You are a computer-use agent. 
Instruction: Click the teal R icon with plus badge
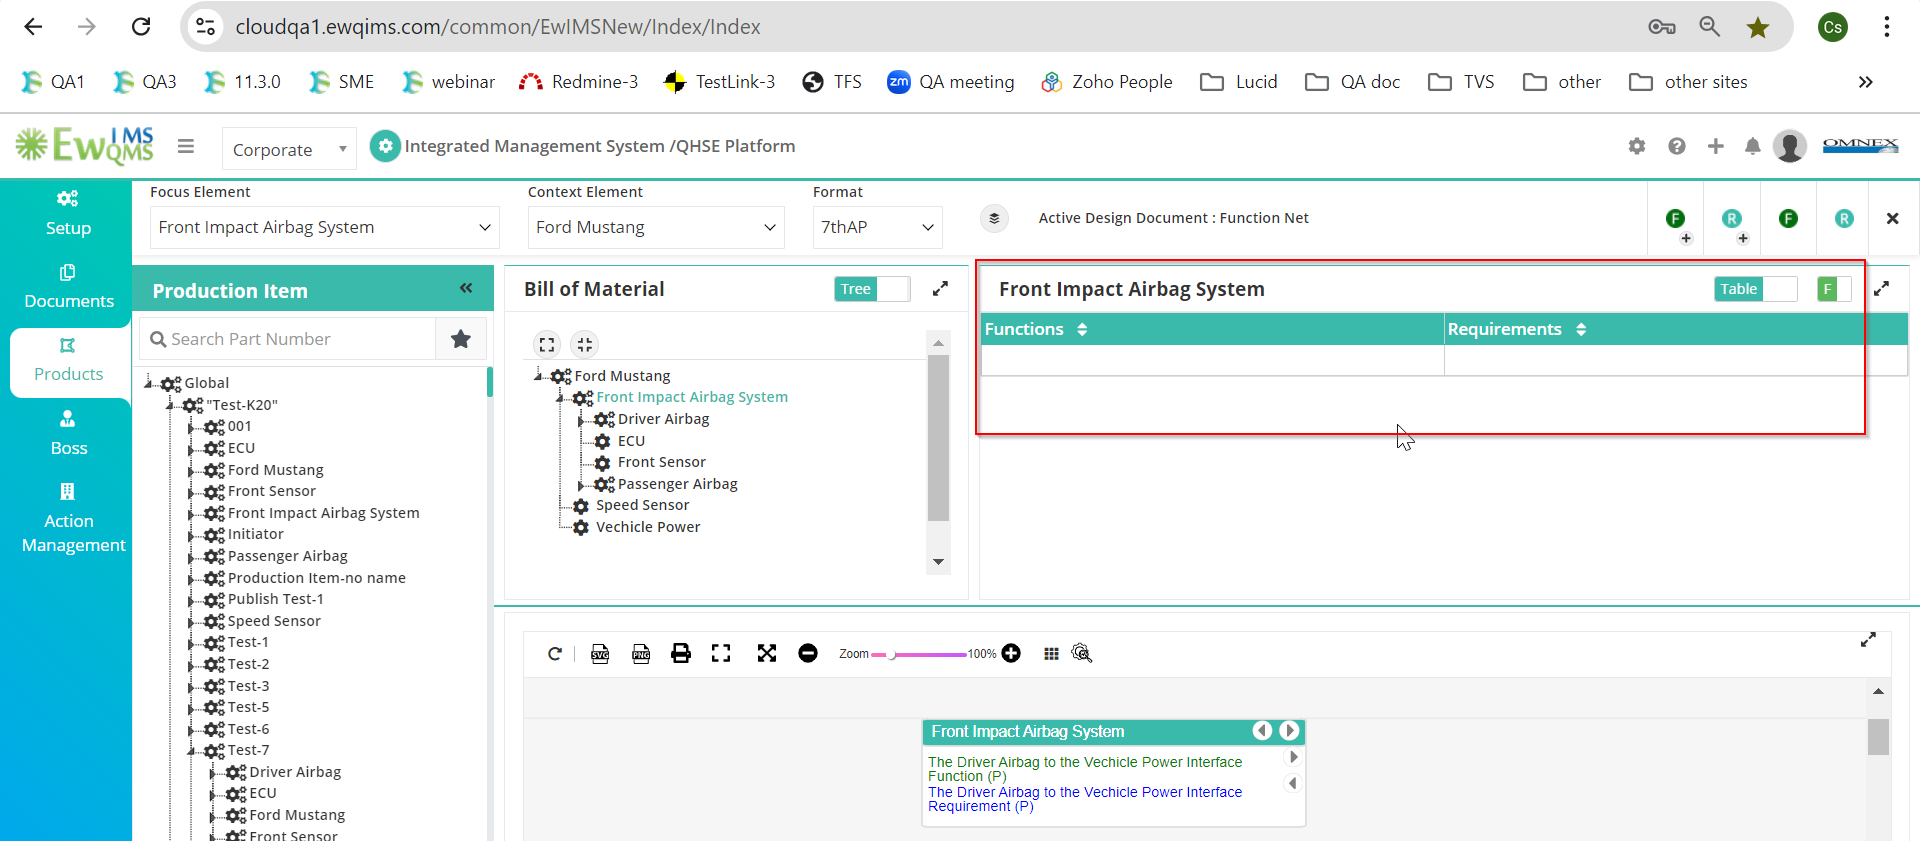coord(1733,221)
